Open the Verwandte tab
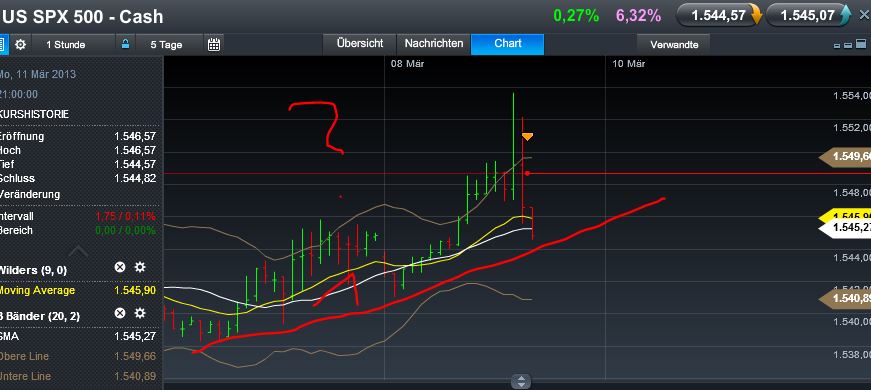This screenshot has width=871, height=390. click(x=674, y=44)
